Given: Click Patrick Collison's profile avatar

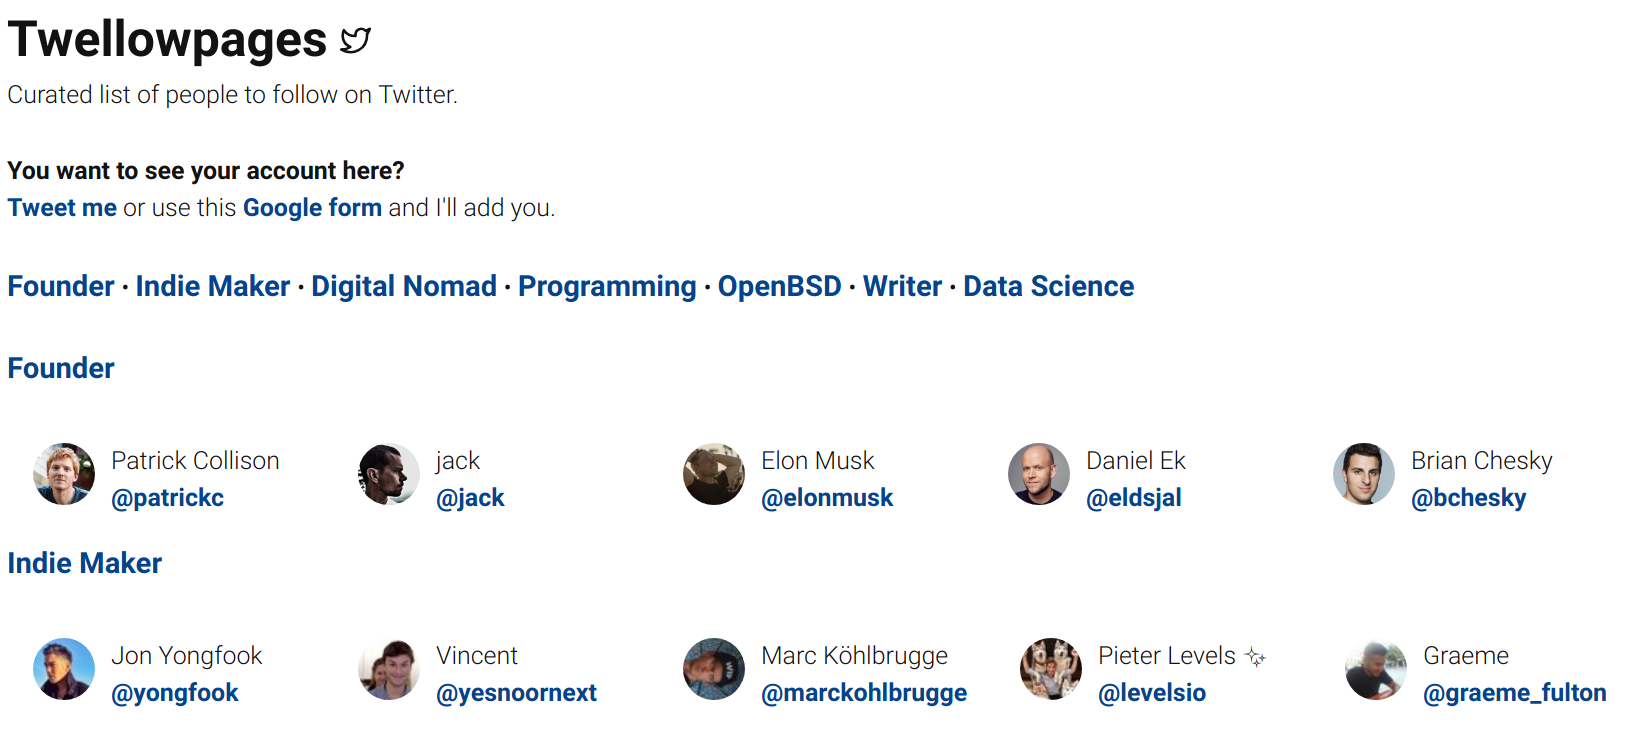Looking at the screenshot, I should tap(64, 474).
